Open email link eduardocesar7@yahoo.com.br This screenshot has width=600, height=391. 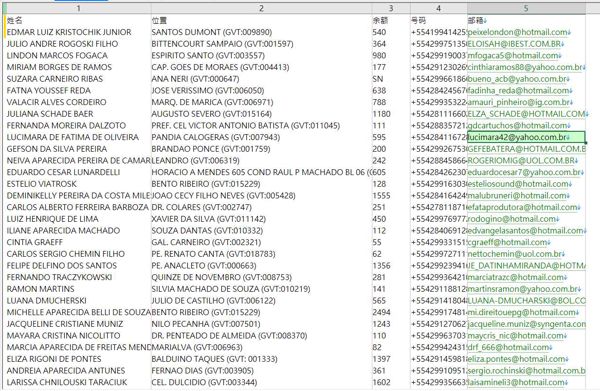pos(524,172)
